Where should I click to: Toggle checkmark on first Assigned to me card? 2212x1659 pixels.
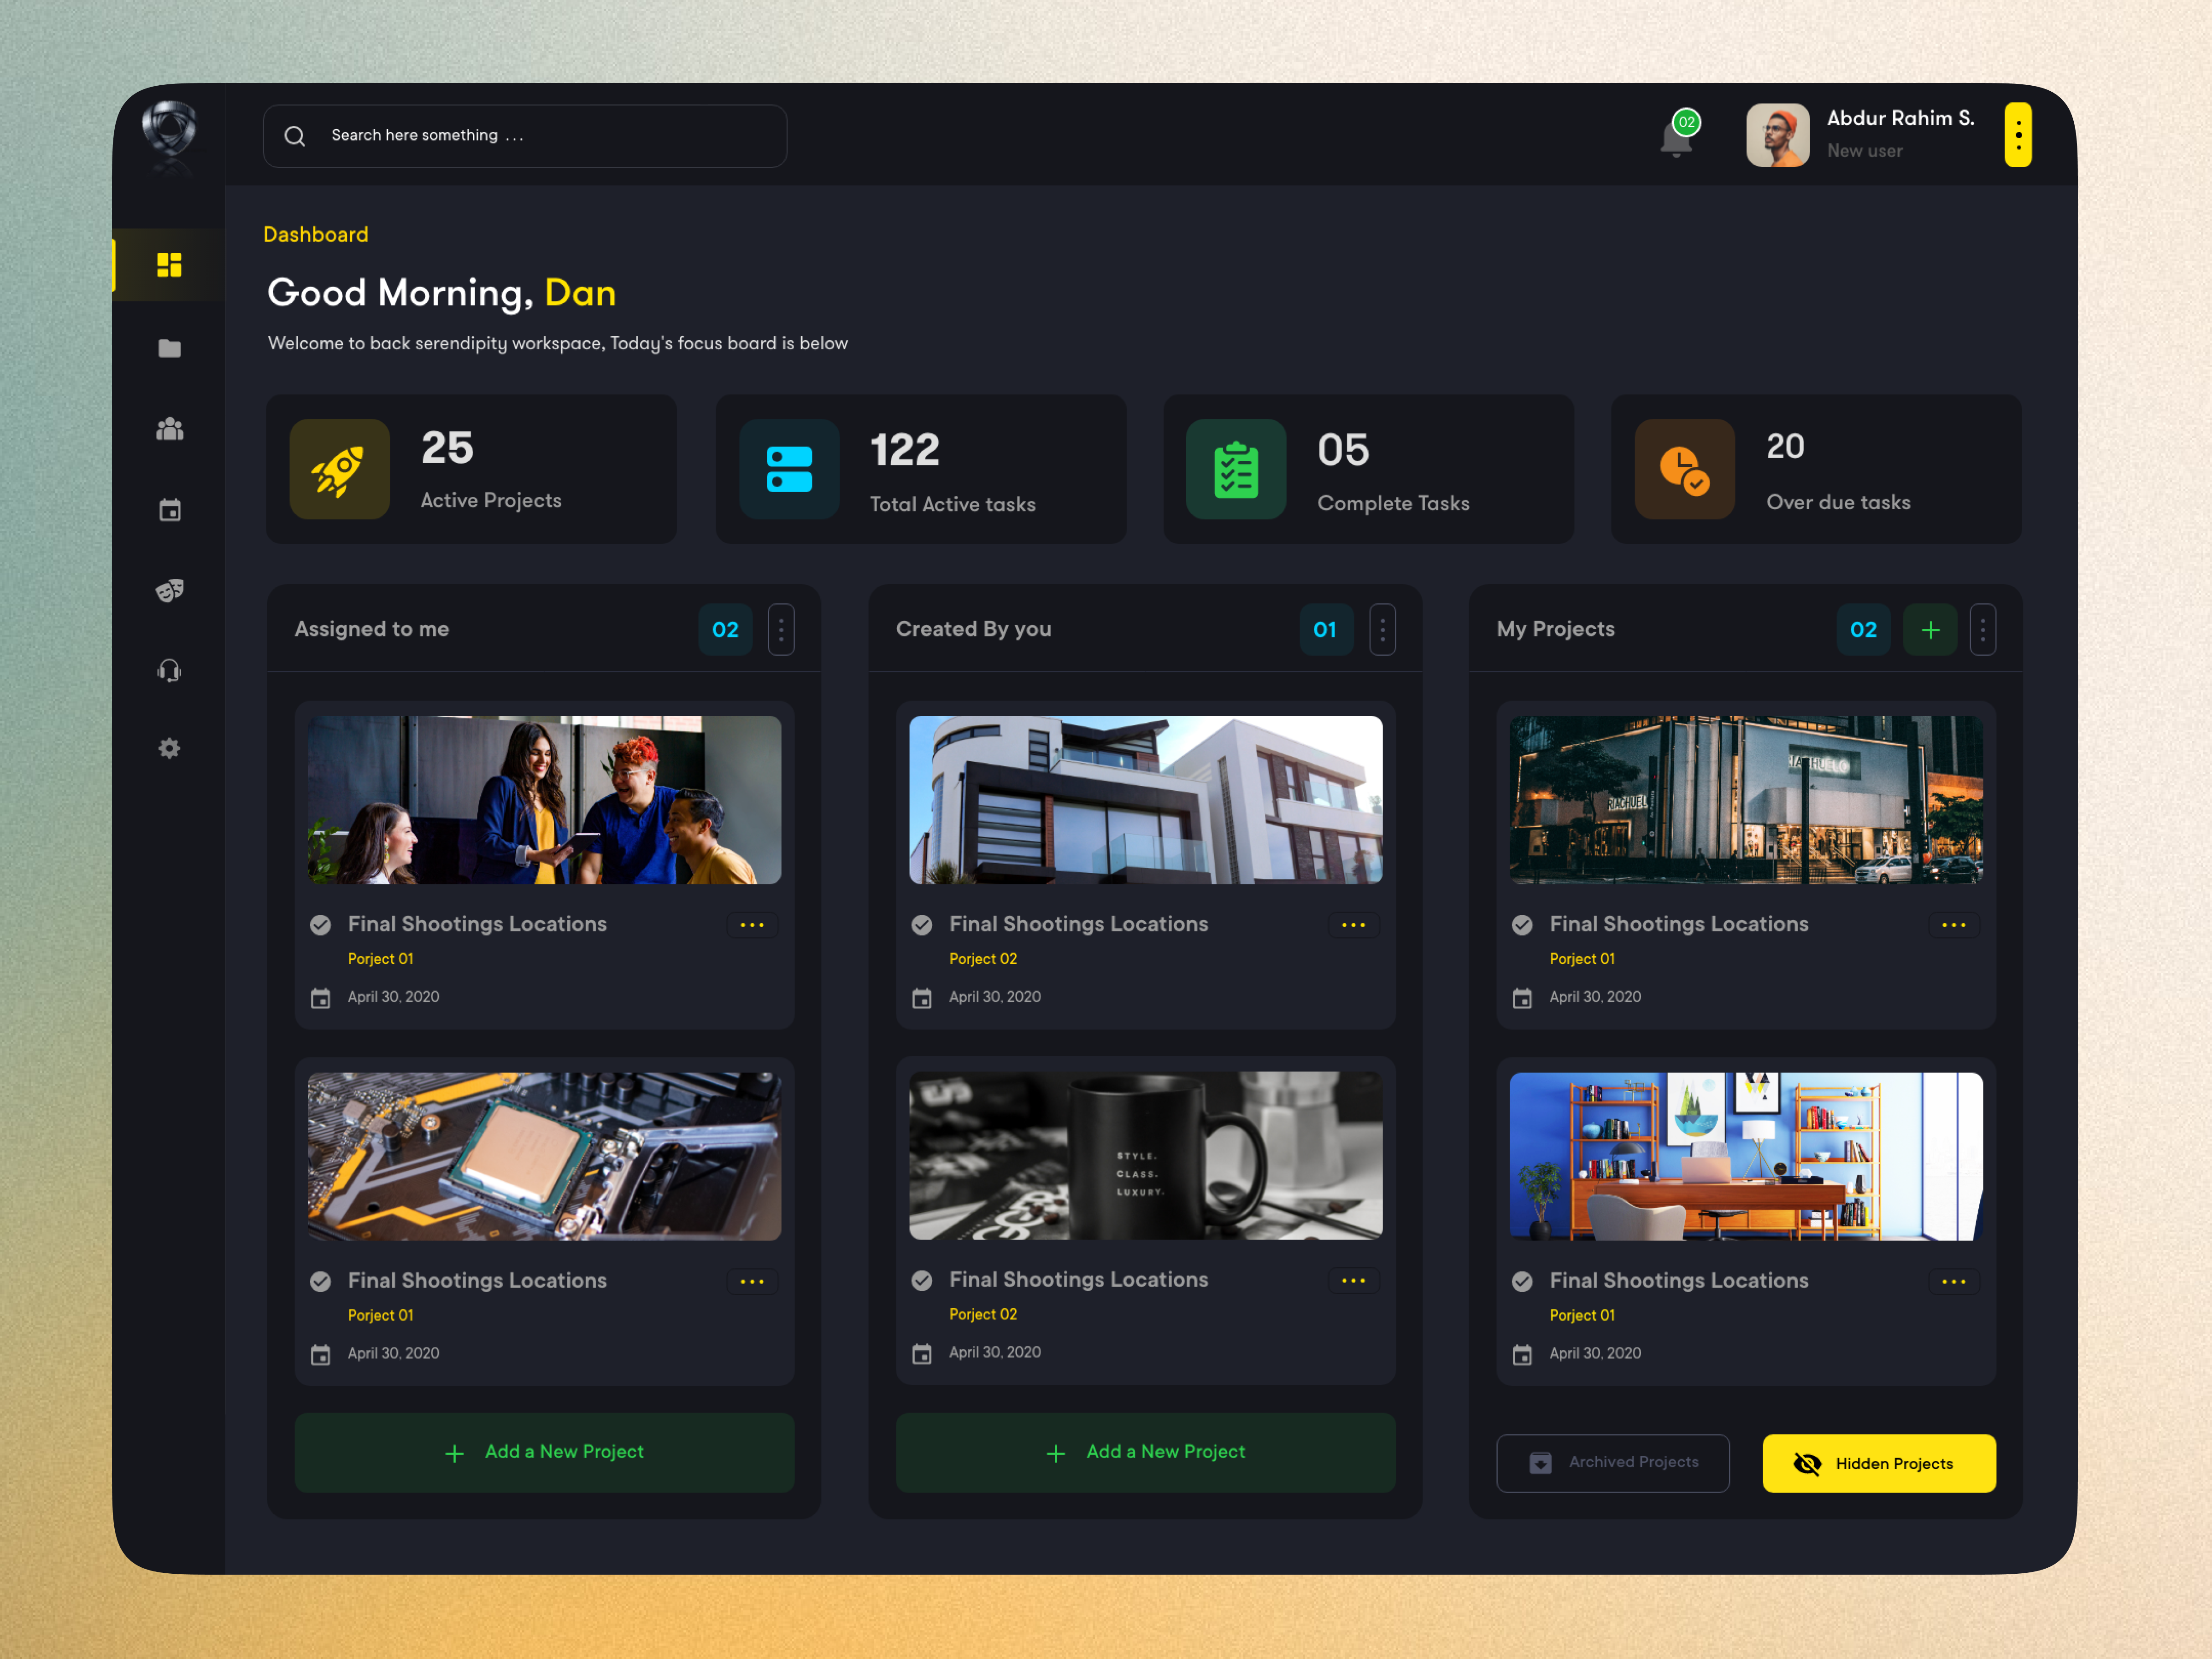[x=320, y=925]
